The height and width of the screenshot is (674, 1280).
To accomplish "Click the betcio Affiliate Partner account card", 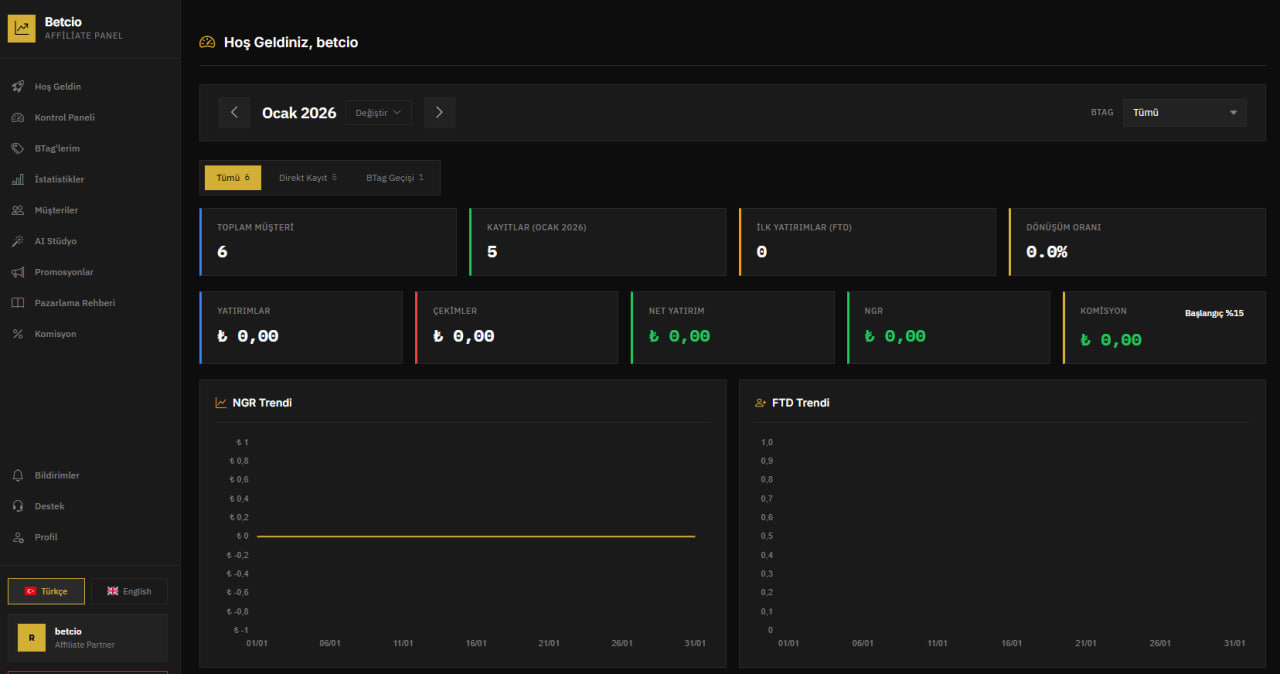I will tap(87, 637).
